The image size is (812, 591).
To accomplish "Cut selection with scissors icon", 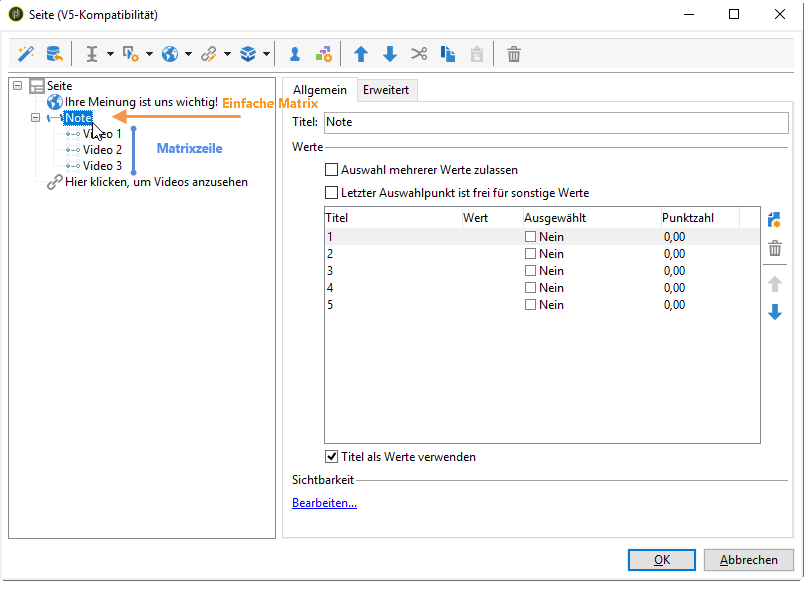I will pos(419,54).
